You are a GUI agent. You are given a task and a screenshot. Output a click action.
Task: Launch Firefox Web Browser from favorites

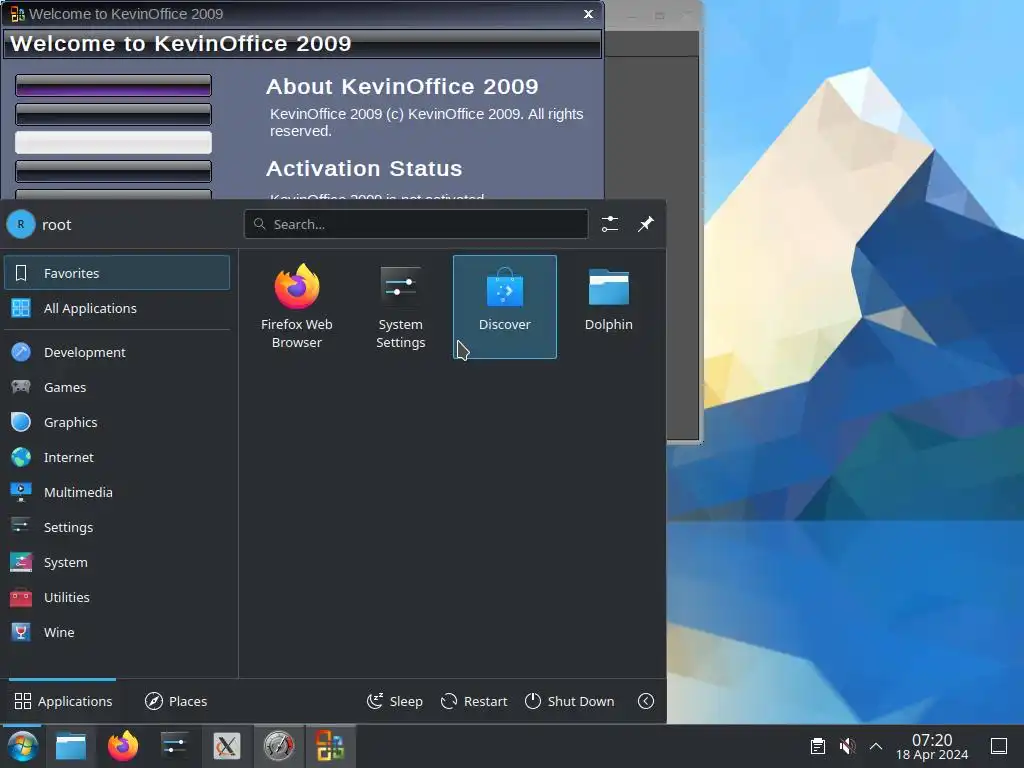click(x=296, y=306)
